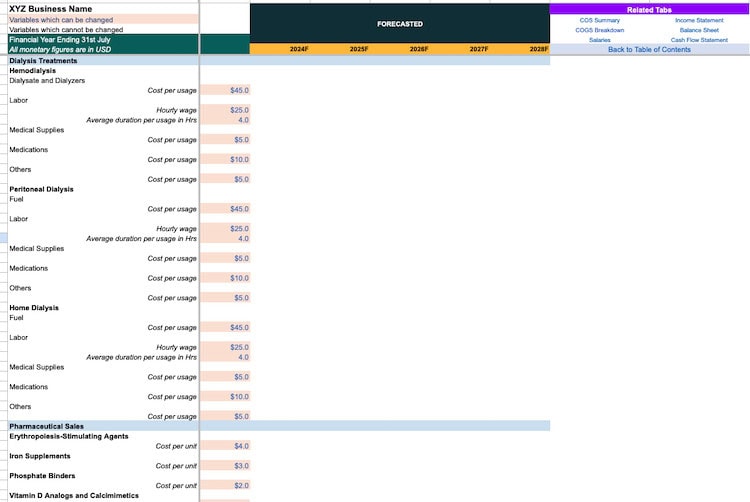Select Iron Supplements 'Cost per unit' label

click(x=176, y=466)
